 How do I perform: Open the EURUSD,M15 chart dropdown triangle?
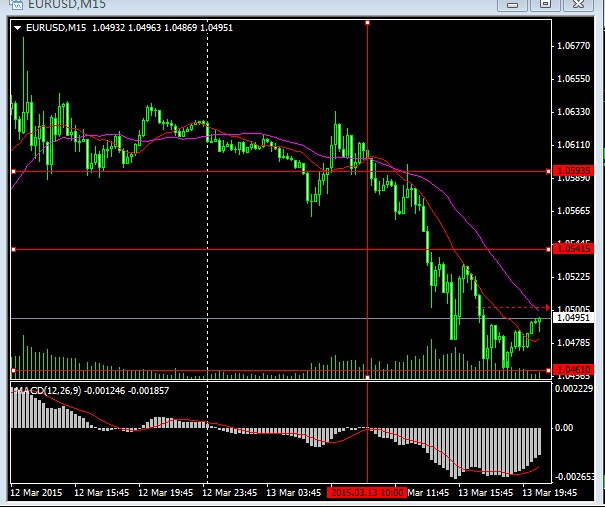19,28
